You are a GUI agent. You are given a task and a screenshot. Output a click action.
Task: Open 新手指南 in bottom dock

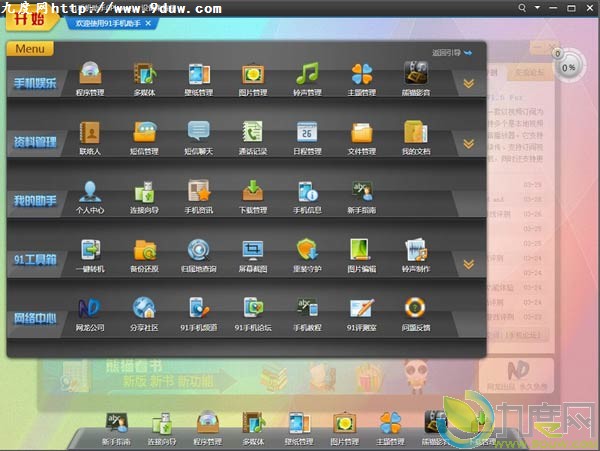pos(116,429)
